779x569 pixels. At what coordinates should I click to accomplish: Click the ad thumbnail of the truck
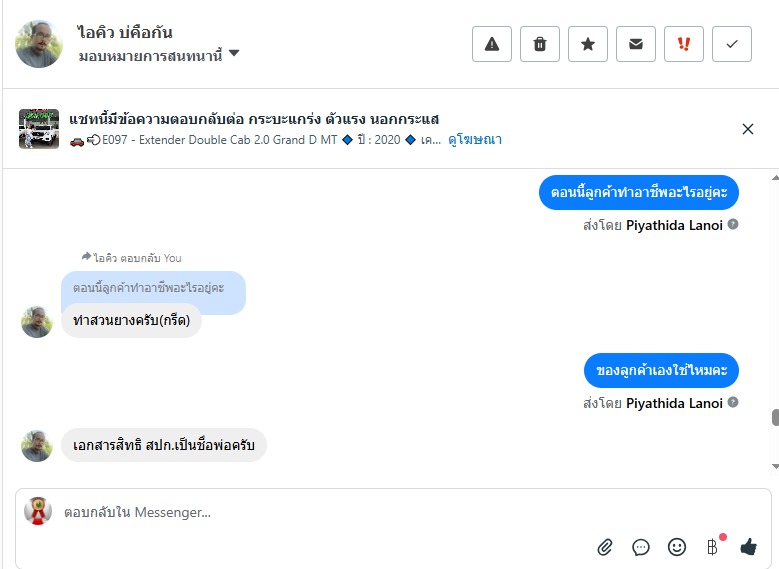point(39,129)
